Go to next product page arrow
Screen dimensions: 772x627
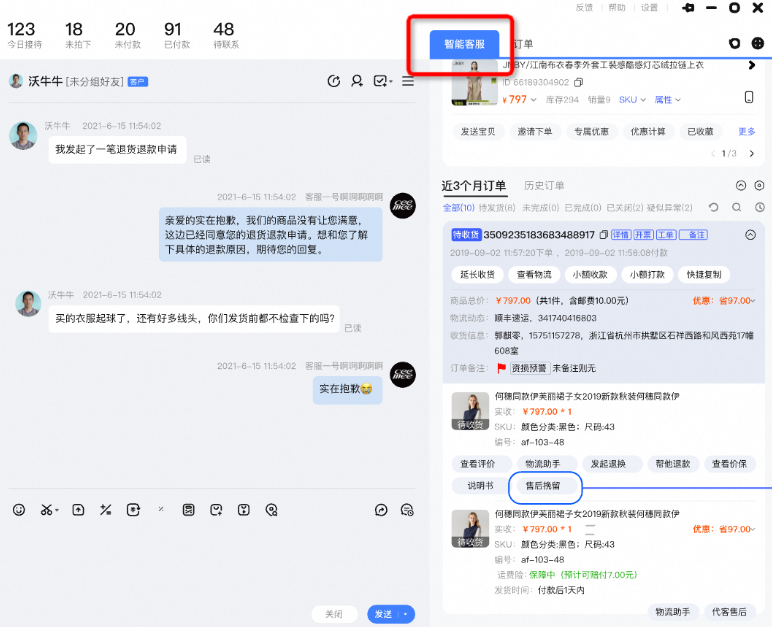[x=752, y=153]
